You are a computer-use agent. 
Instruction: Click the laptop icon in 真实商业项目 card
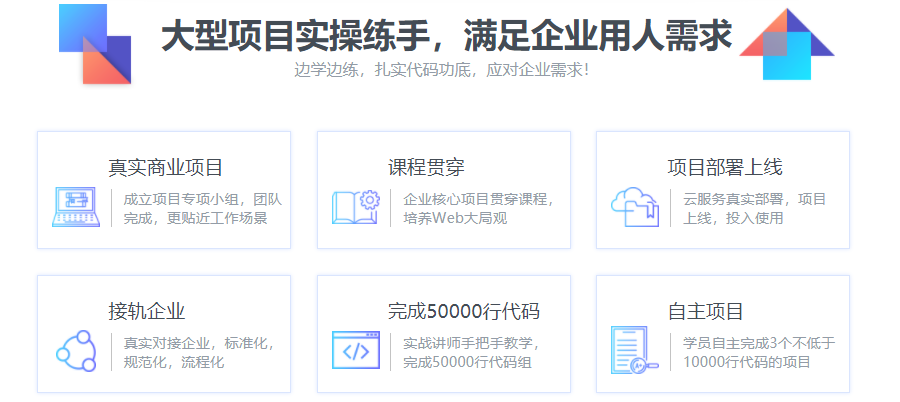(x=76, y=207)
